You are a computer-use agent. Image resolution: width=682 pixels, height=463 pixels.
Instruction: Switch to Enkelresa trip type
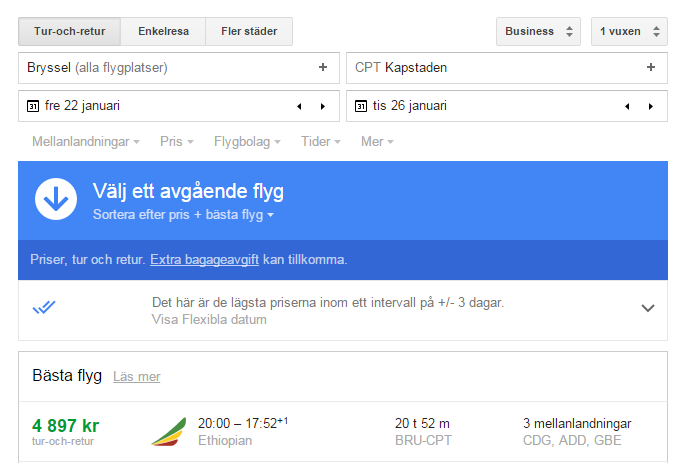pyautogui.click(x=163, y=31)
